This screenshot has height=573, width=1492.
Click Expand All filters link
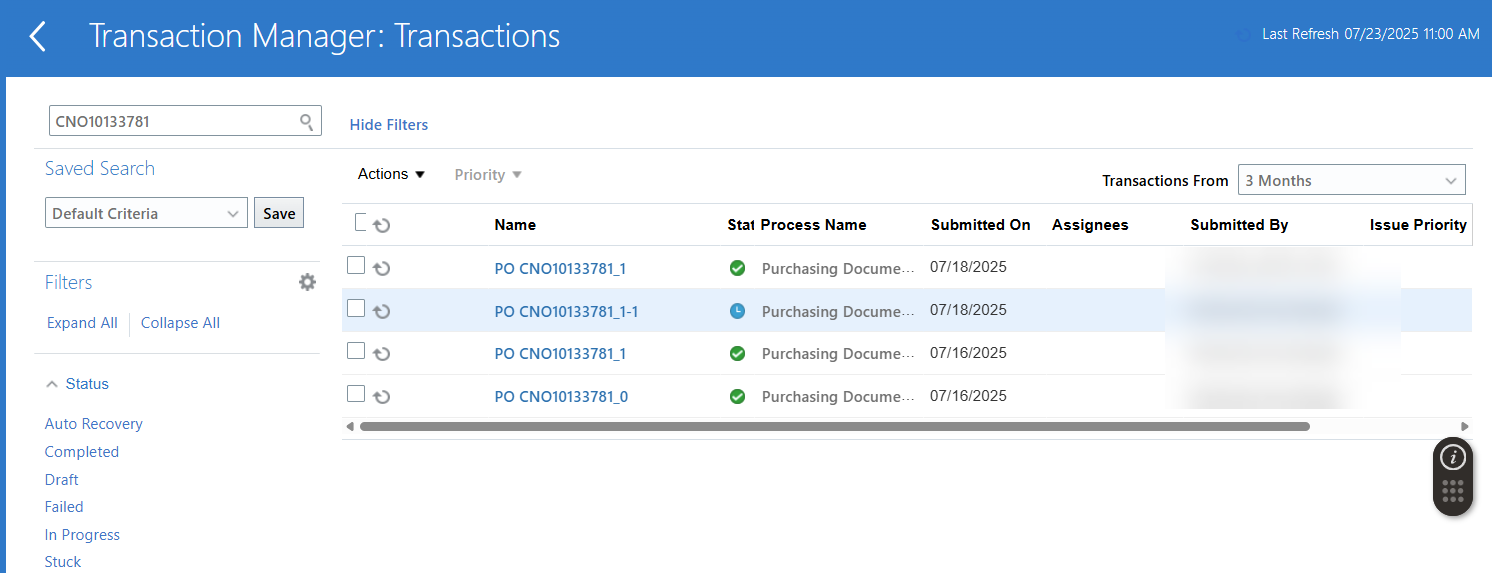point(82,323)
